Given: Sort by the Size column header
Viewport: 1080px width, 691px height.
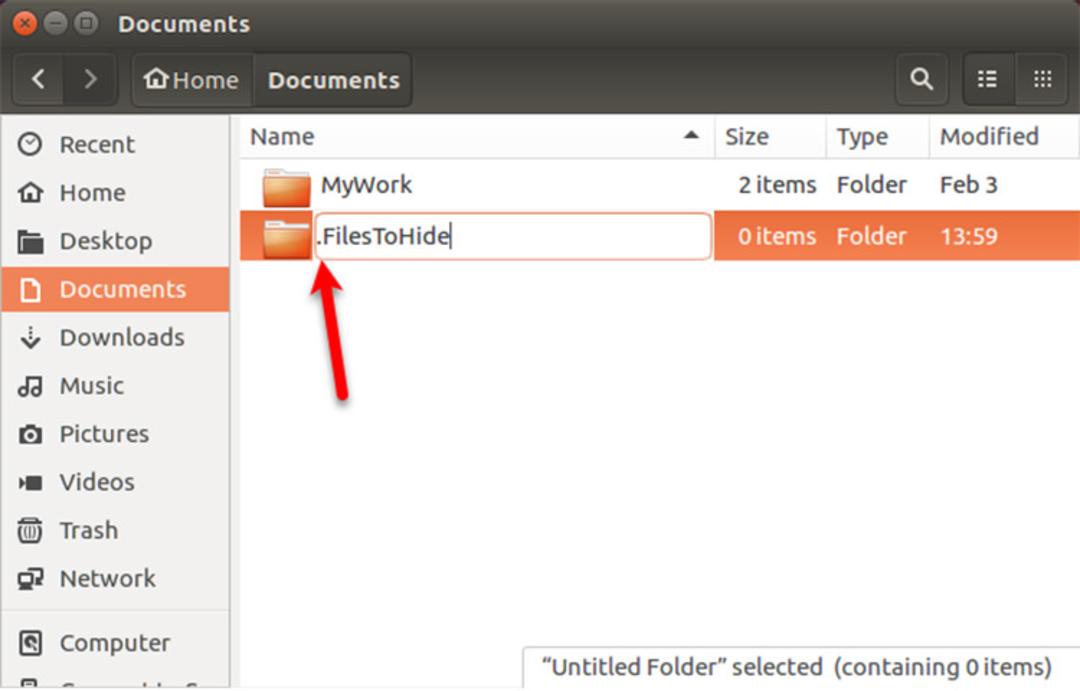Looking at the screenshot, I should 770,136.
